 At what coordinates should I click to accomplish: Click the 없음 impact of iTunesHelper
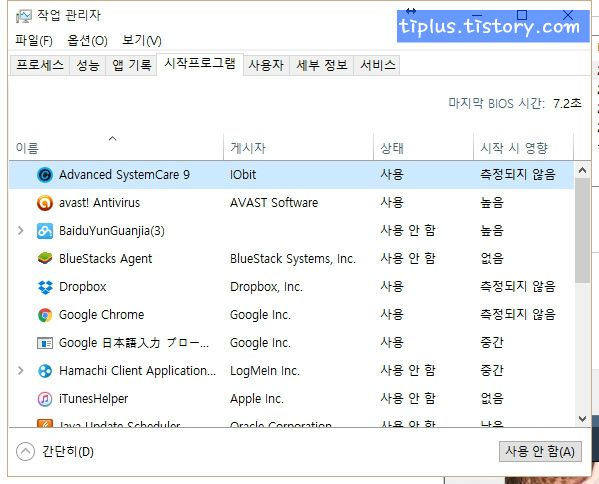(492, 399)
